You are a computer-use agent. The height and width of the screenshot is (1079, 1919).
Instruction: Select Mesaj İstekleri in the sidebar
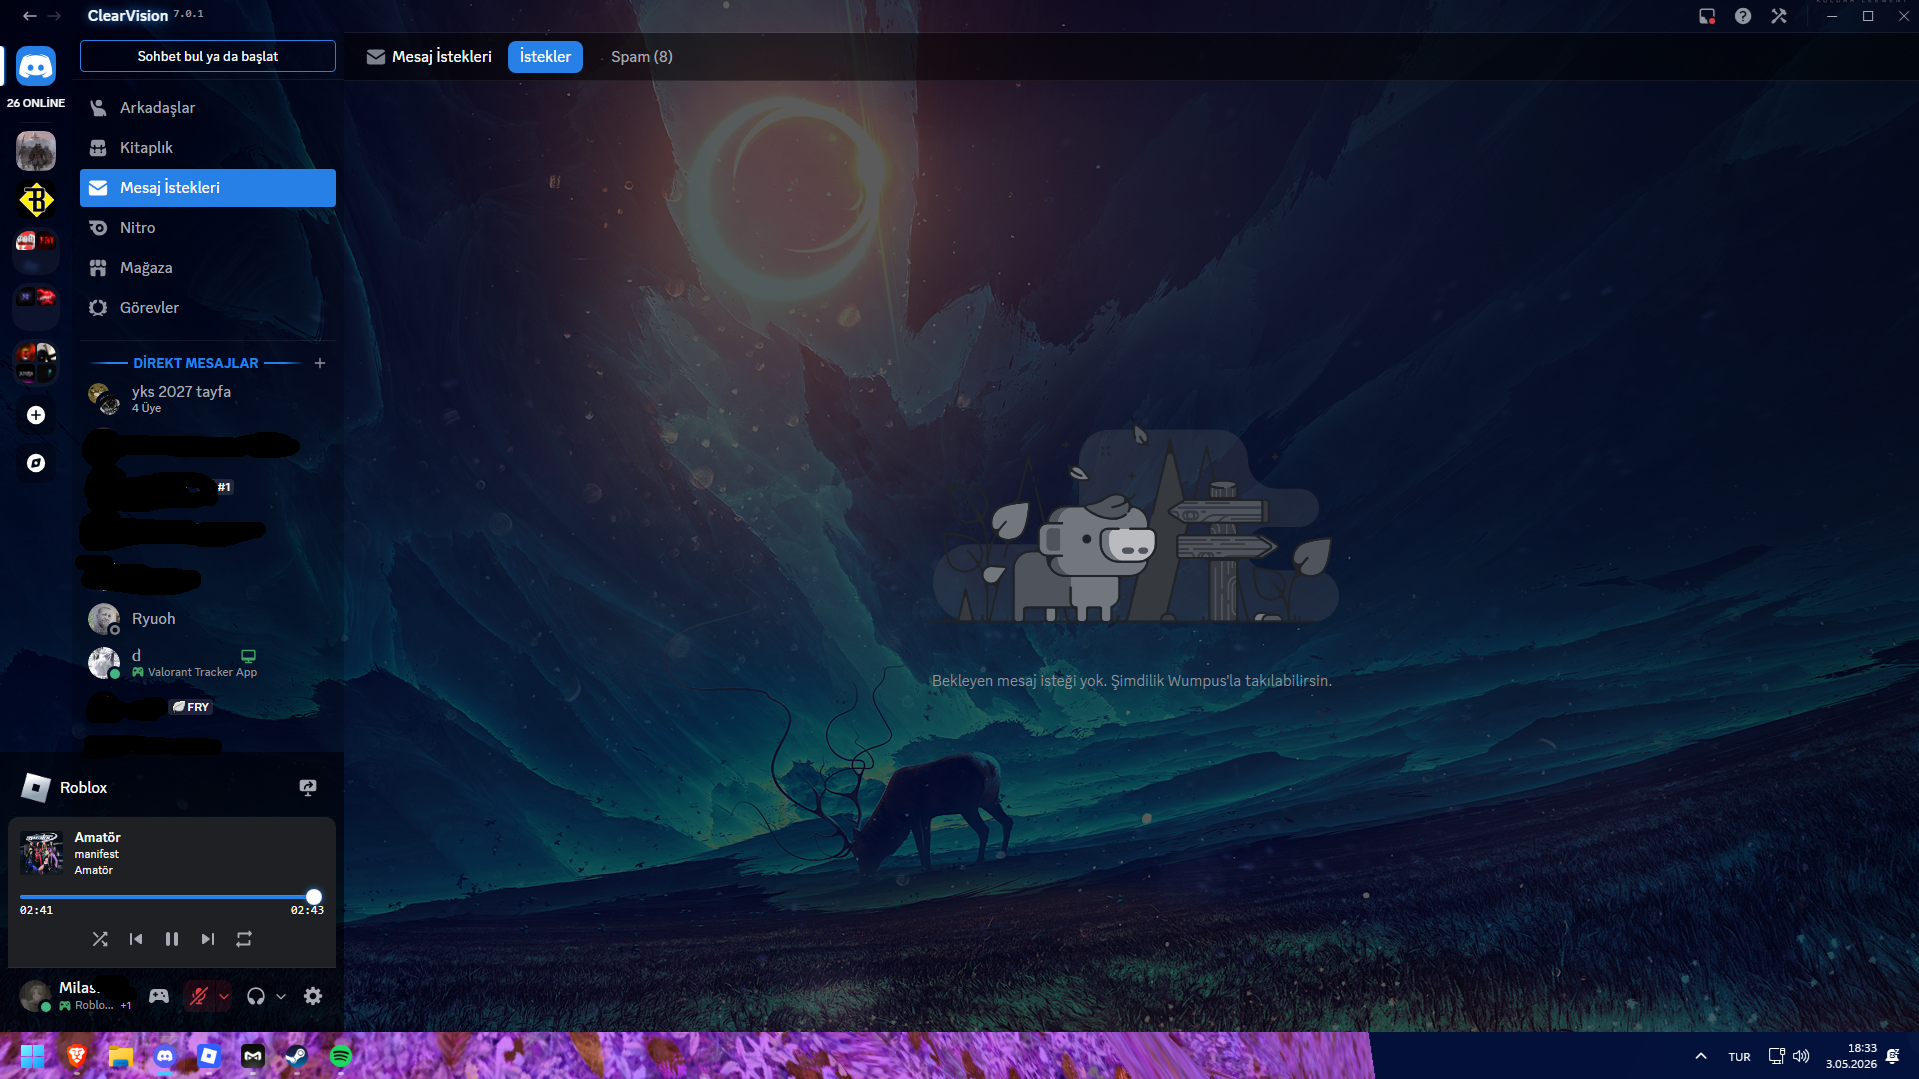pyautogui.click(x=208, y=188)
